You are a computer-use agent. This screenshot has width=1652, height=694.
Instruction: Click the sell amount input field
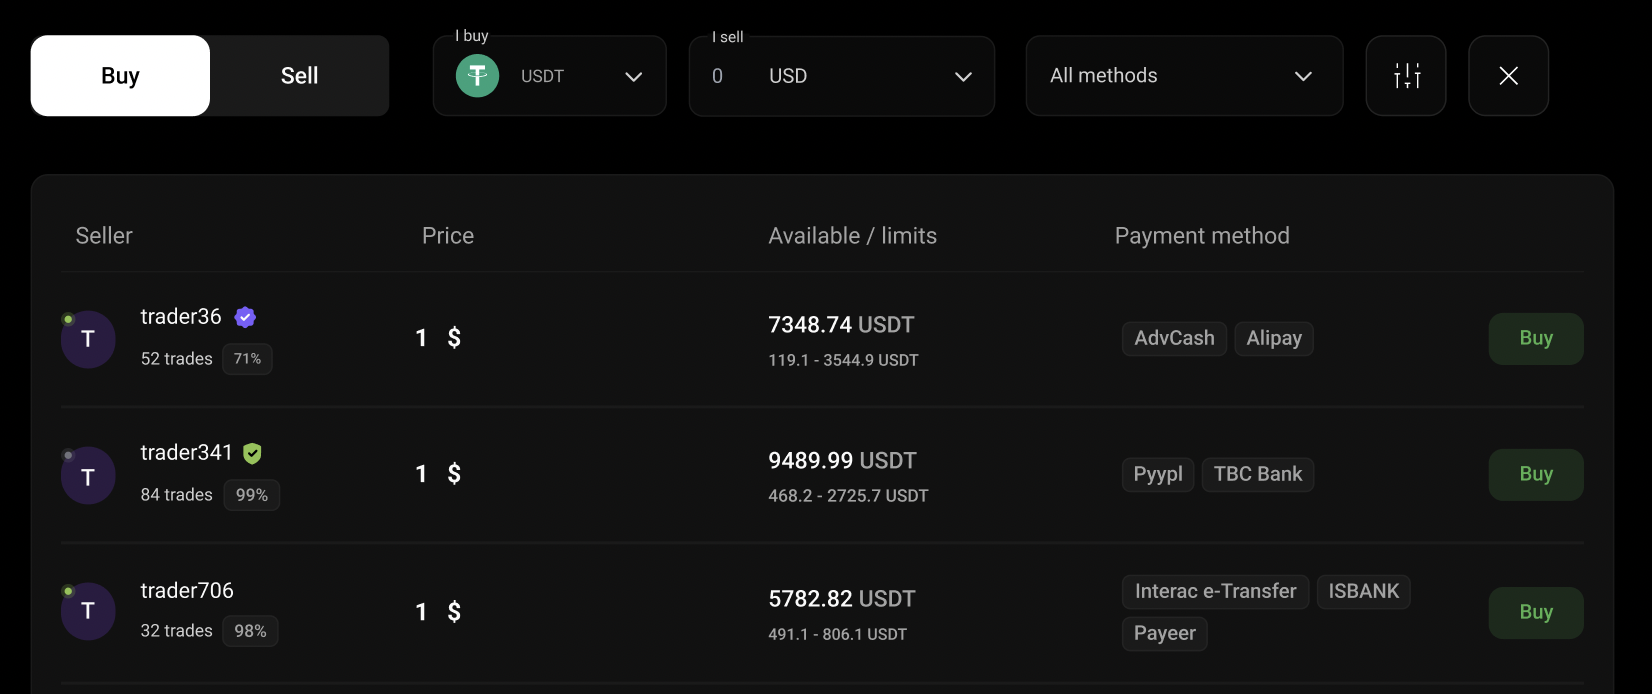(x=725, y=76)
